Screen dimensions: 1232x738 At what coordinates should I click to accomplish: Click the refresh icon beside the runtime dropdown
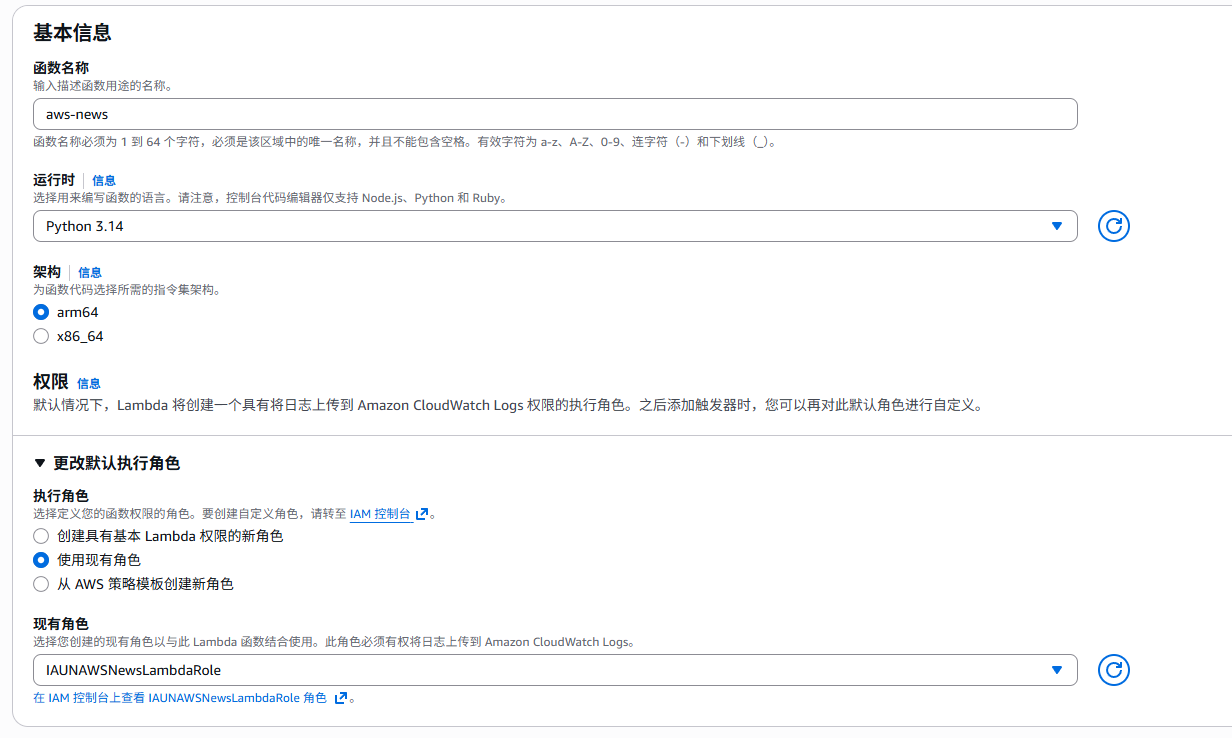[1113, 226]
